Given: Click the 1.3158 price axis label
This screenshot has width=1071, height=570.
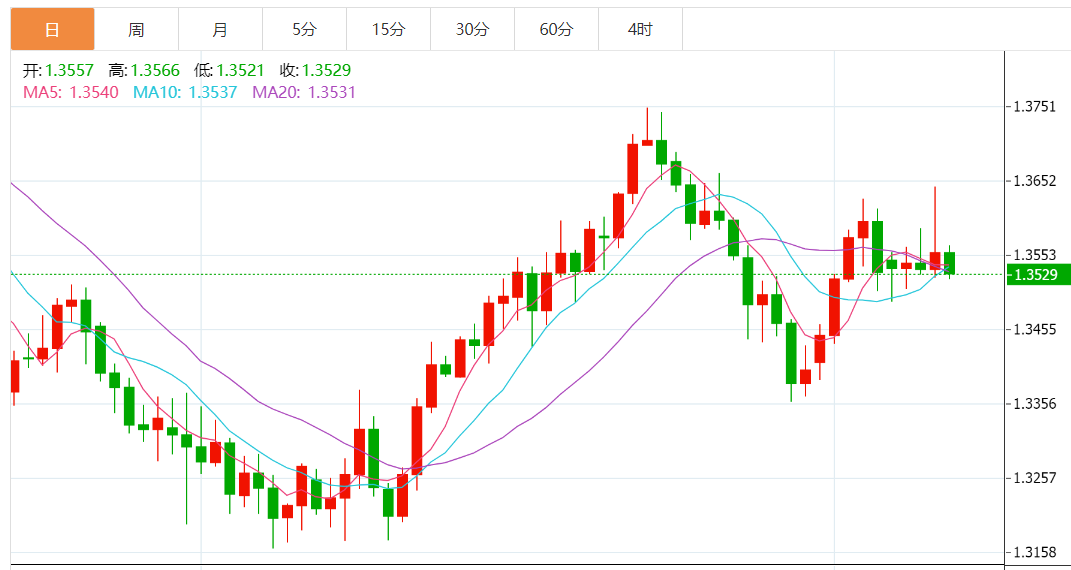Looking at the screenshot, I should click(x=1034, y=552).
